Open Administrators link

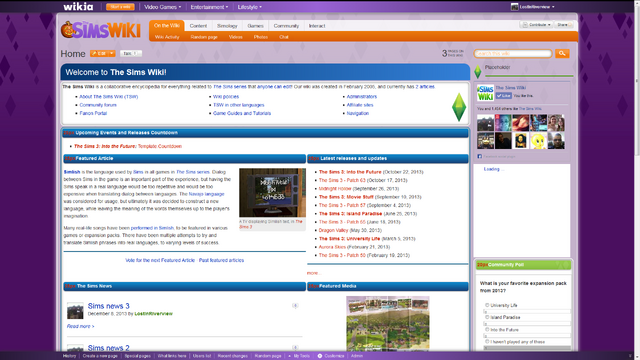[362, 97]
